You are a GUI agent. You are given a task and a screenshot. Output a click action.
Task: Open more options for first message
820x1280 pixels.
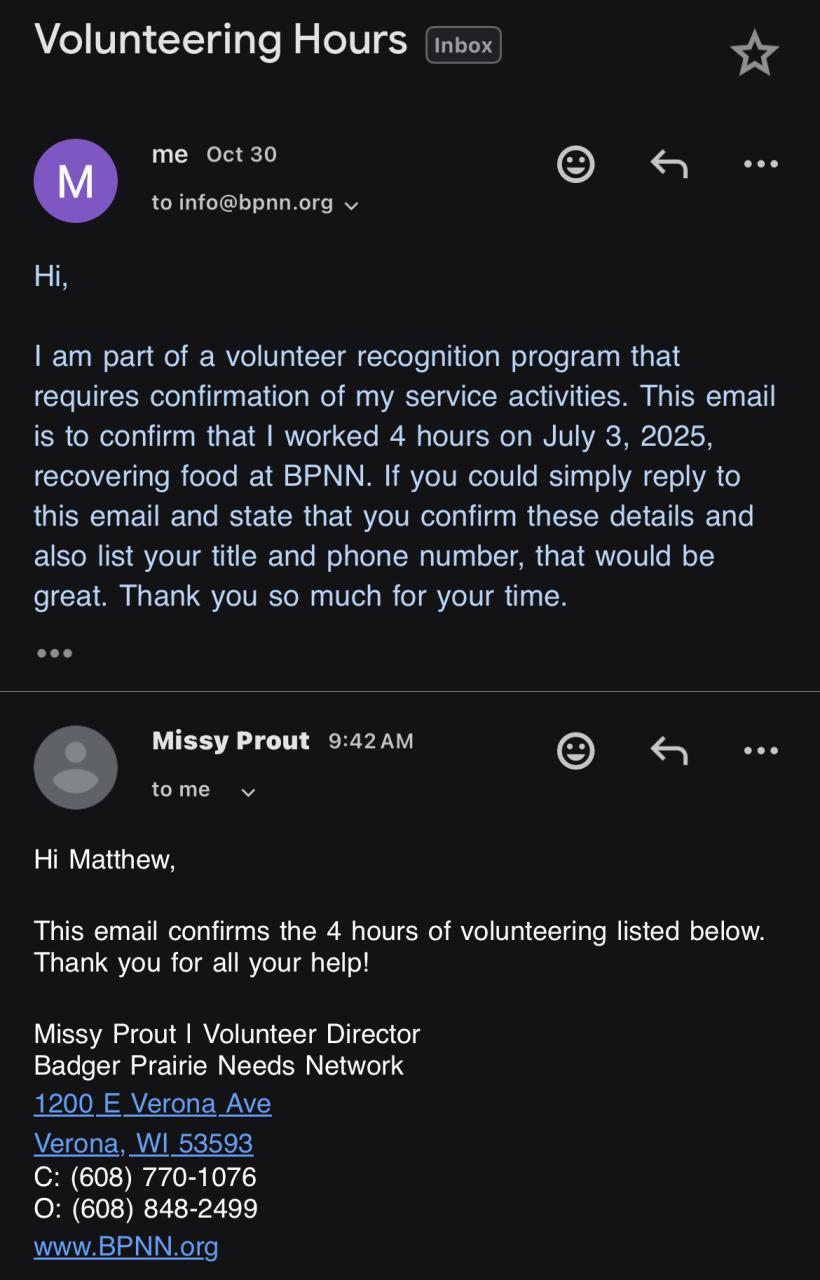(761, 164)
